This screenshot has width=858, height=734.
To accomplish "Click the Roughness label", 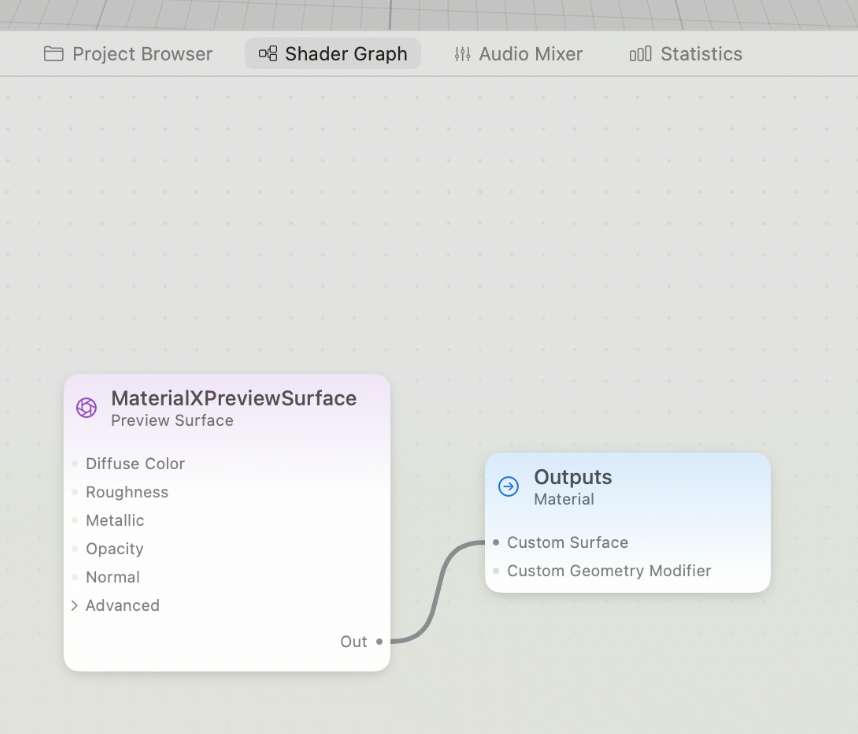I will (x=127, y=492).
